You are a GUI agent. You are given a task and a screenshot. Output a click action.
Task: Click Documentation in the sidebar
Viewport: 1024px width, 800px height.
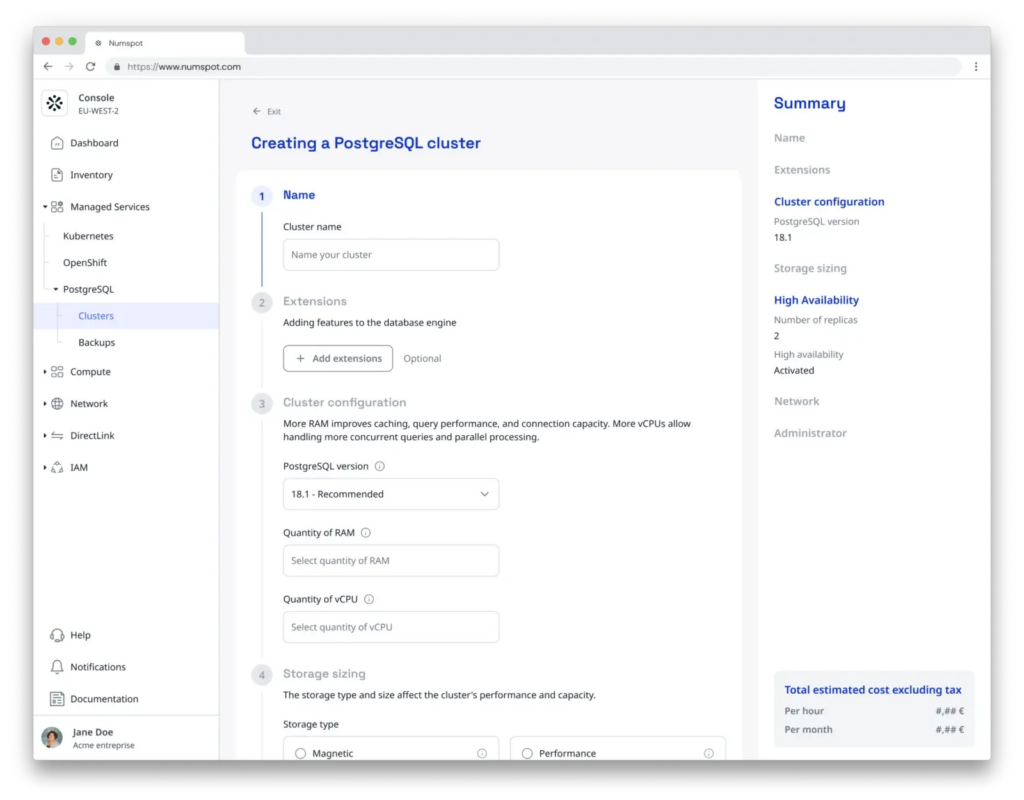click(x=104, y=699)
